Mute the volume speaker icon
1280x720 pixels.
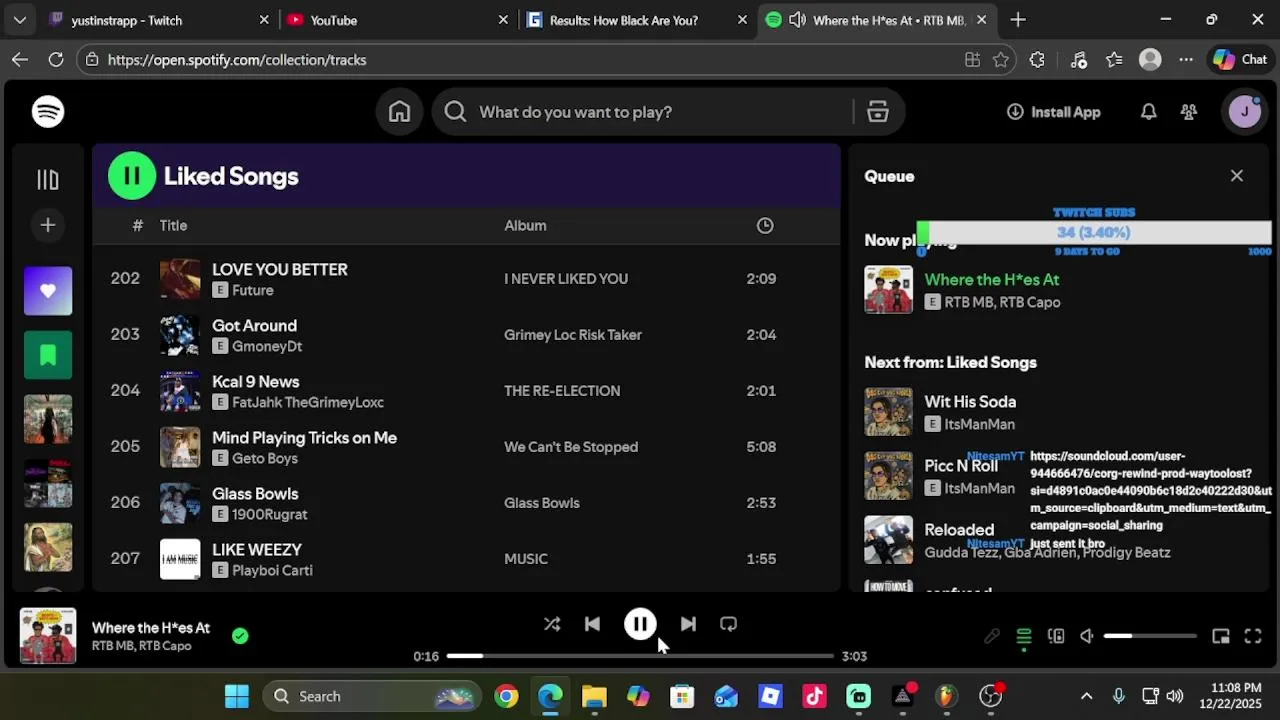[x=1087, y=636]
